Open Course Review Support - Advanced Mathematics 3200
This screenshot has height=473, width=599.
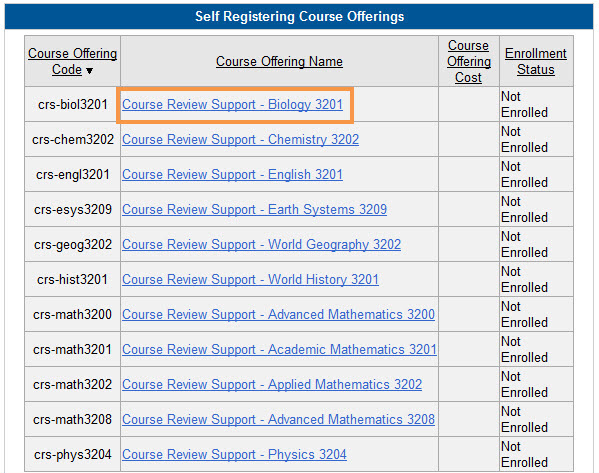[278, 314]
